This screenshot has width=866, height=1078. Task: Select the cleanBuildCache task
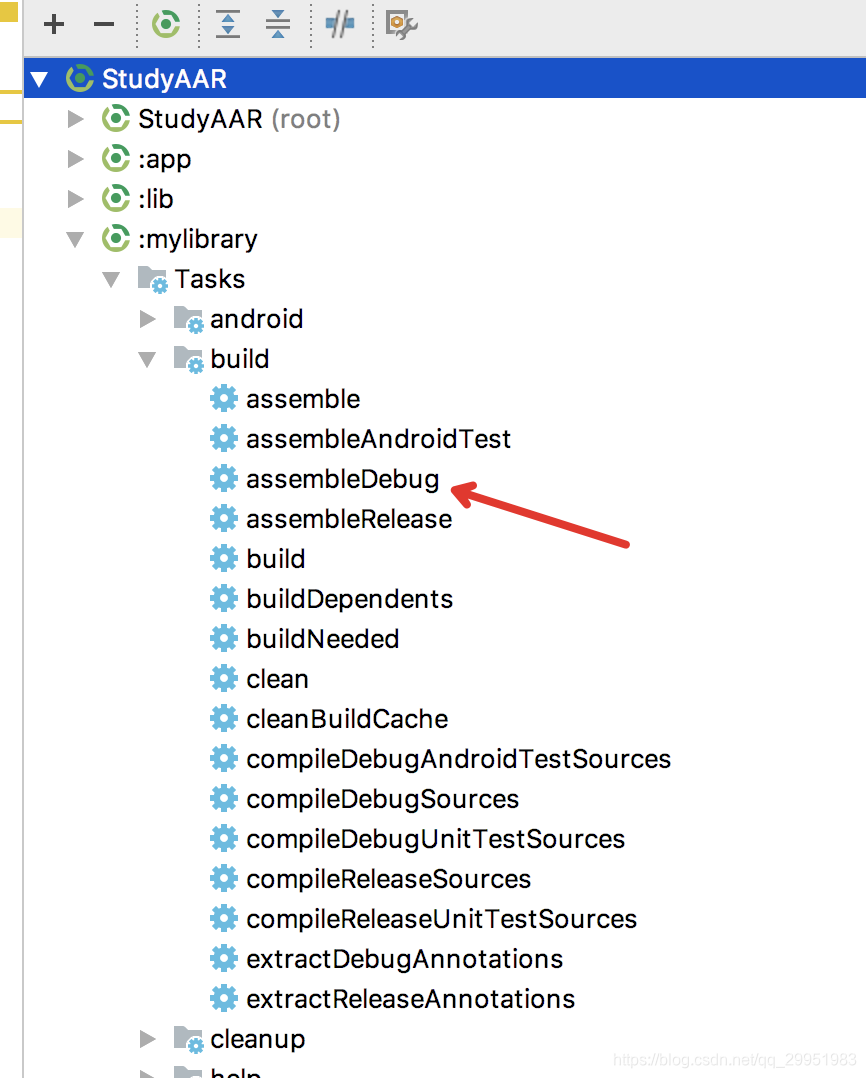(347, 719)
